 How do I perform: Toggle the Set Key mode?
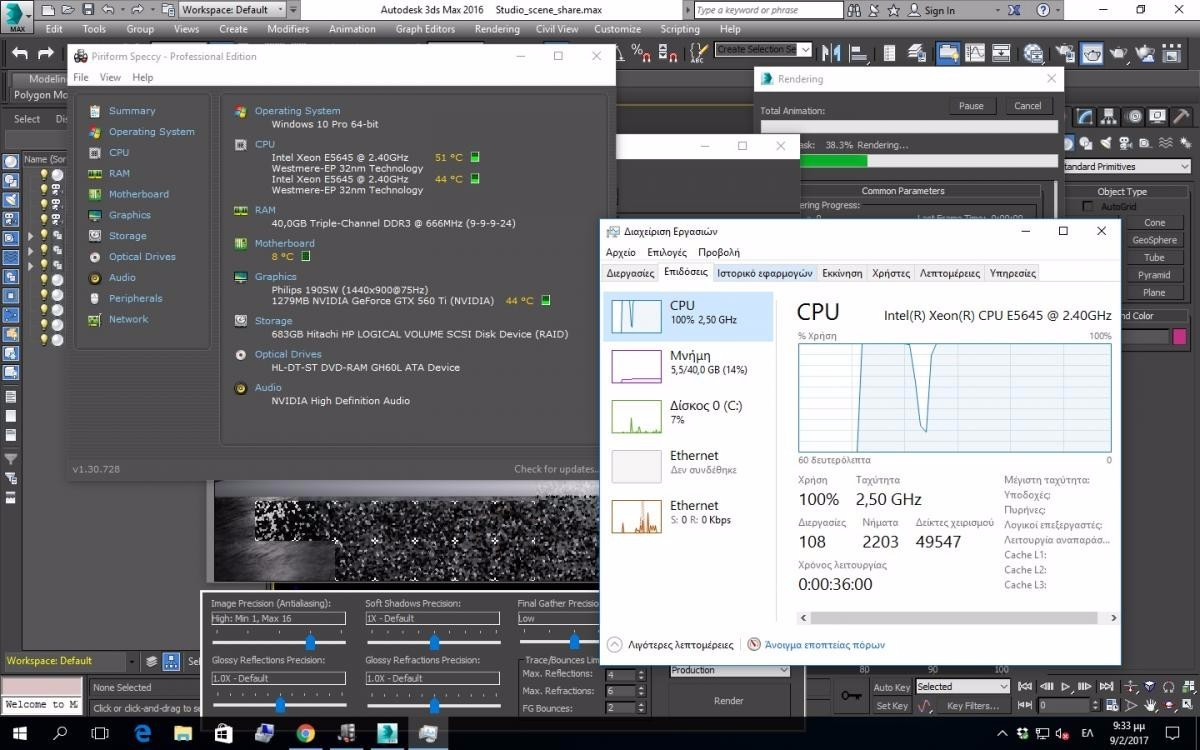[x=891, y=706]
